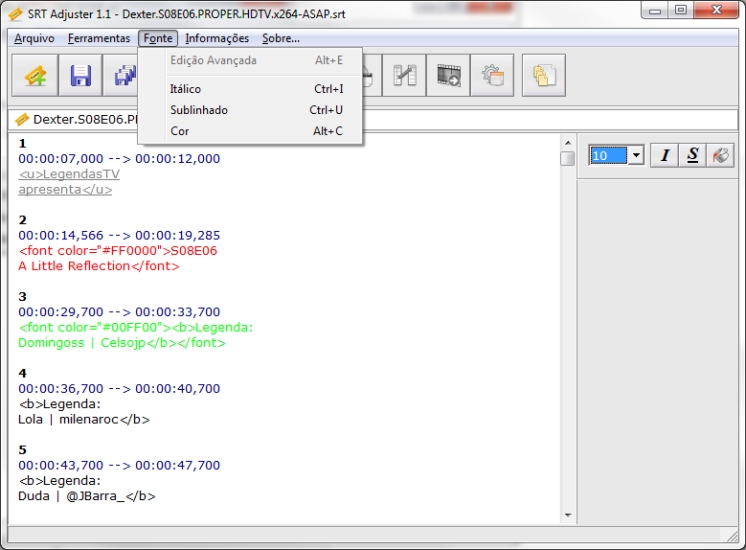Click the text <u>LegendasTV
Viewport: 746px width, 550px height.
click(x=69, y=174)
